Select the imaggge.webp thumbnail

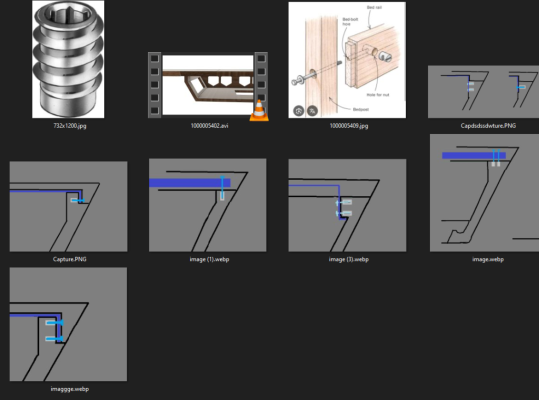click(x=68, y=324)
